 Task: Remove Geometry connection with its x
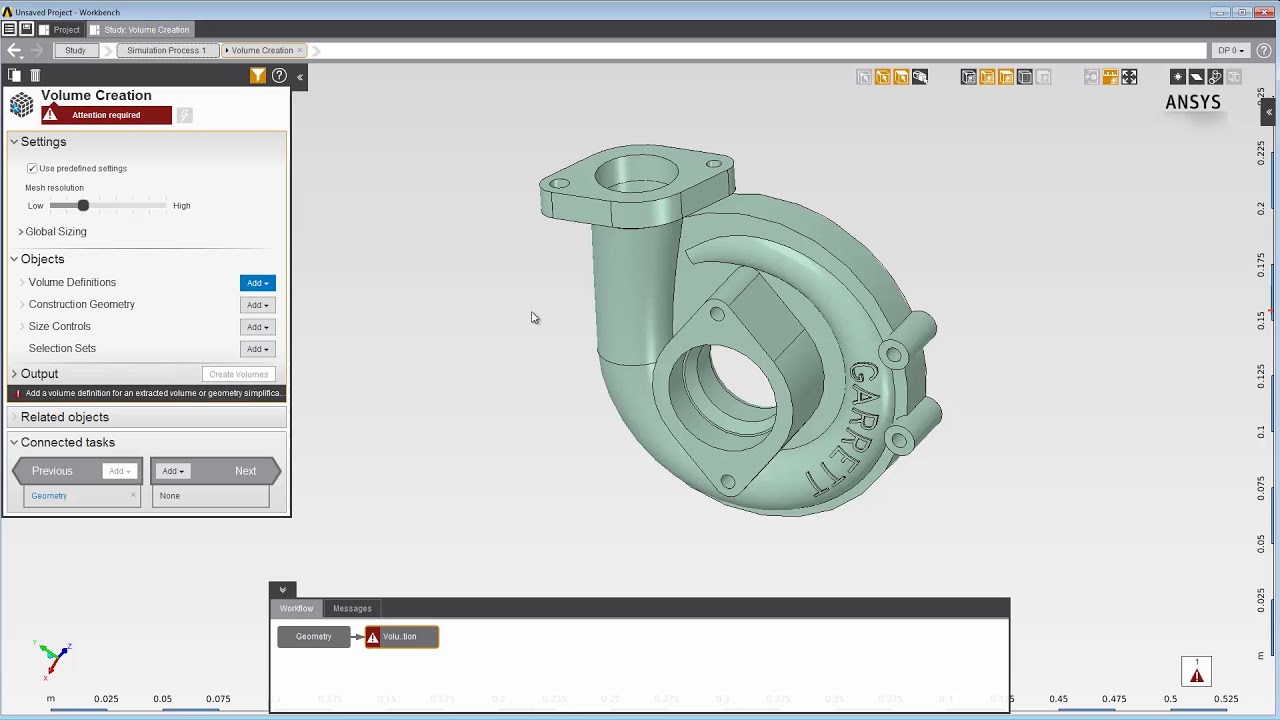133,495
